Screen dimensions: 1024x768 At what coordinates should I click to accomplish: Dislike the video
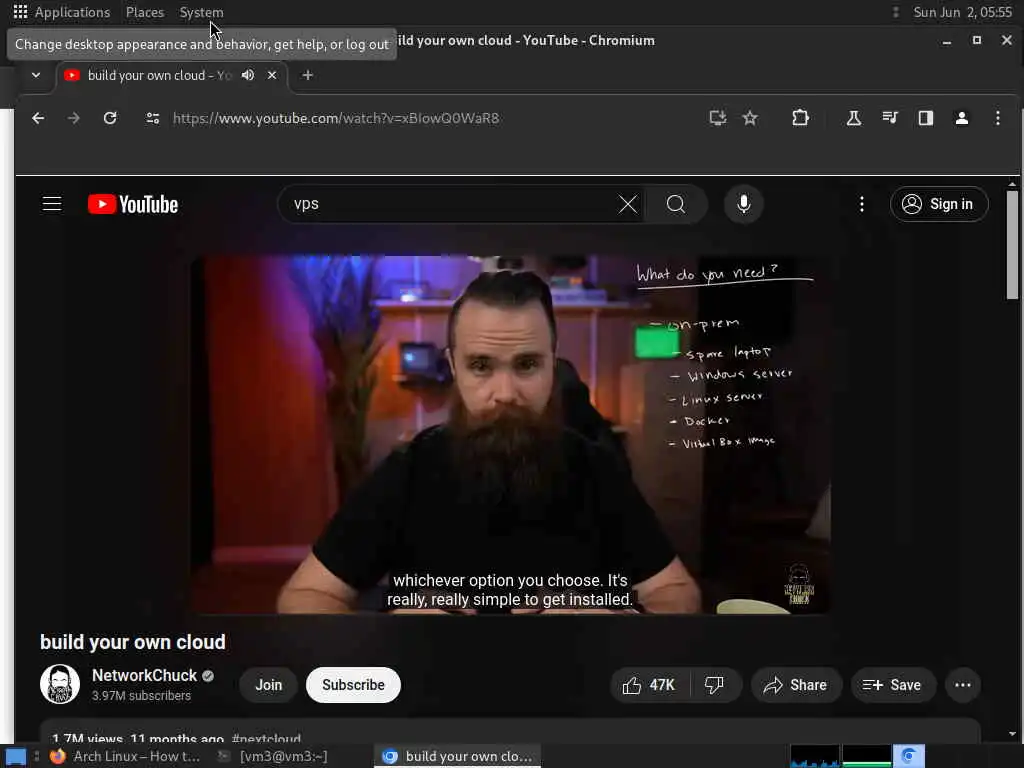click(x=715, y=684)
